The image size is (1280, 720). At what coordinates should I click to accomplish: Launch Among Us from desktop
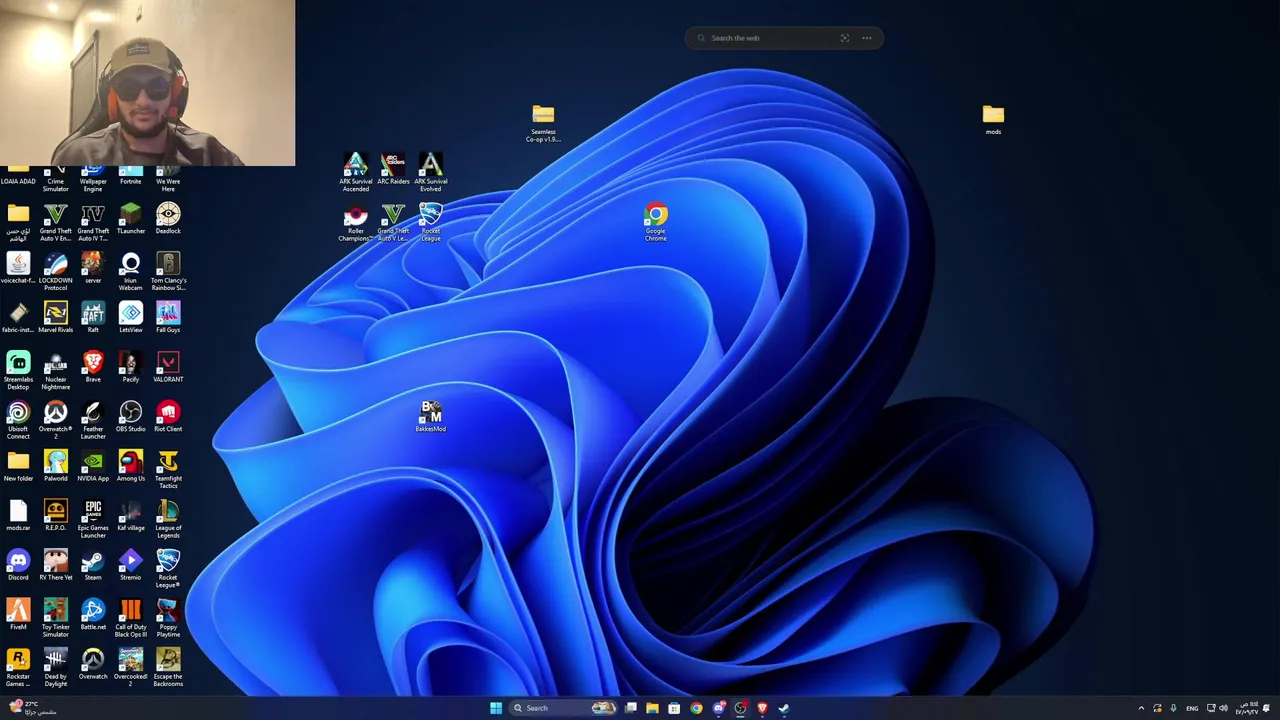[x=130, y=466]
